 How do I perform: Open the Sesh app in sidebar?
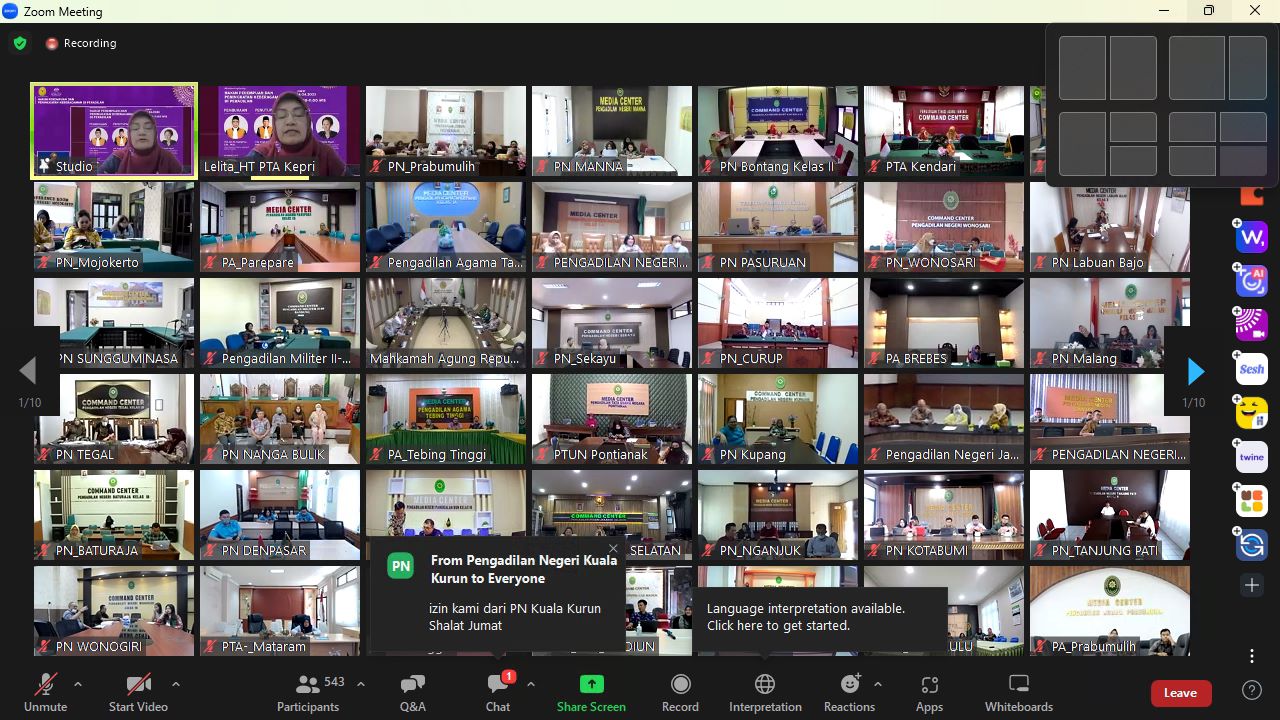(x=1252, y=369)
